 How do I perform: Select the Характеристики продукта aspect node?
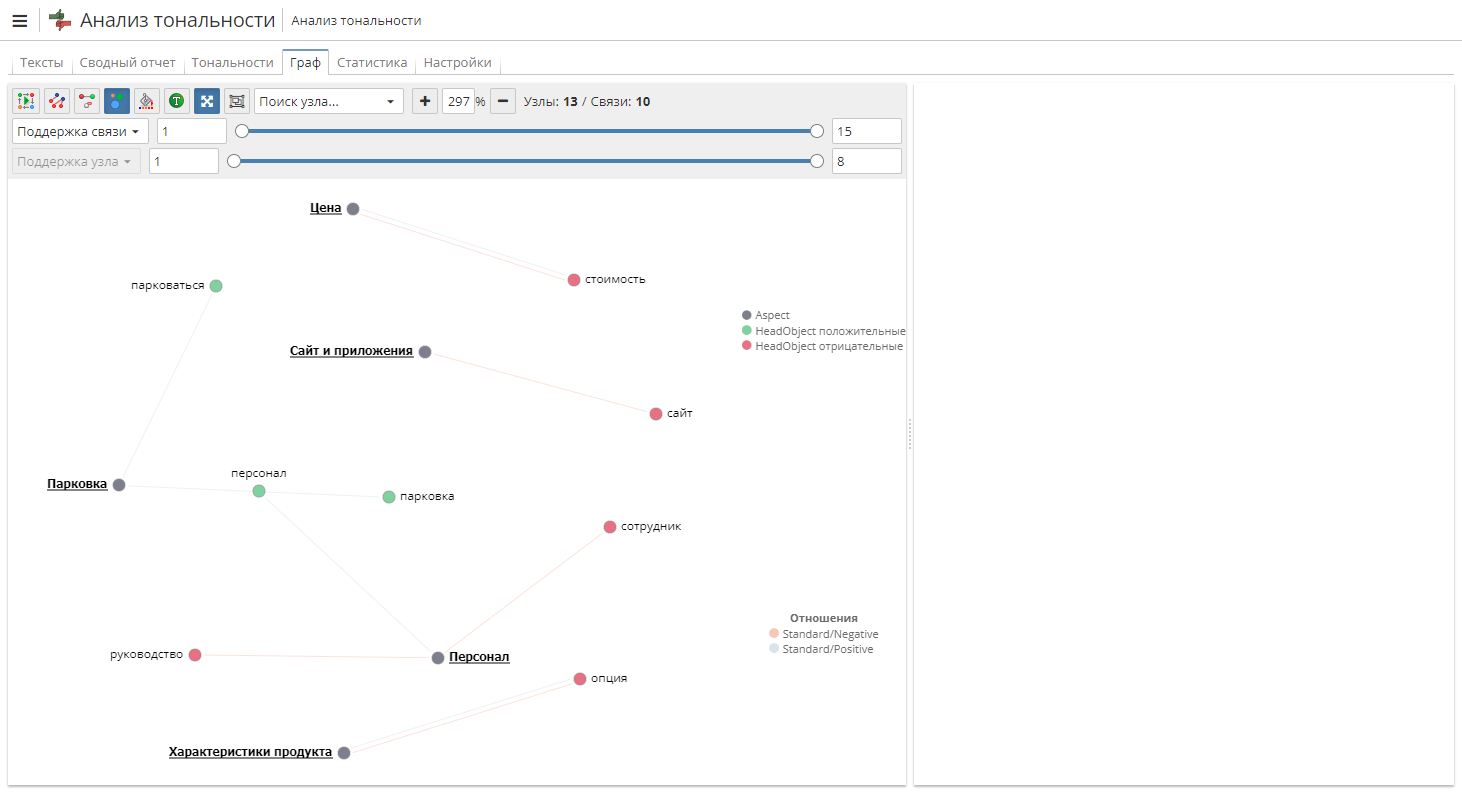pos(344,753)
